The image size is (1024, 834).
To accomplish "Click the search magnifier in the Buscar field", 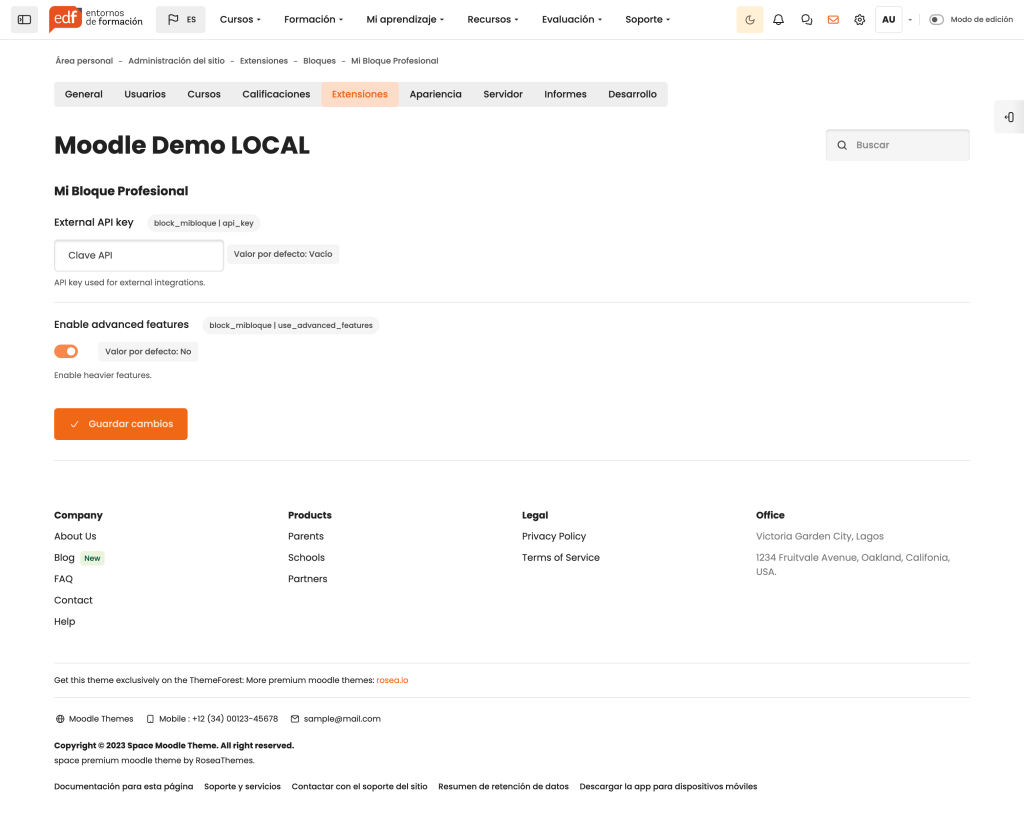I will [x=841, y=144].
